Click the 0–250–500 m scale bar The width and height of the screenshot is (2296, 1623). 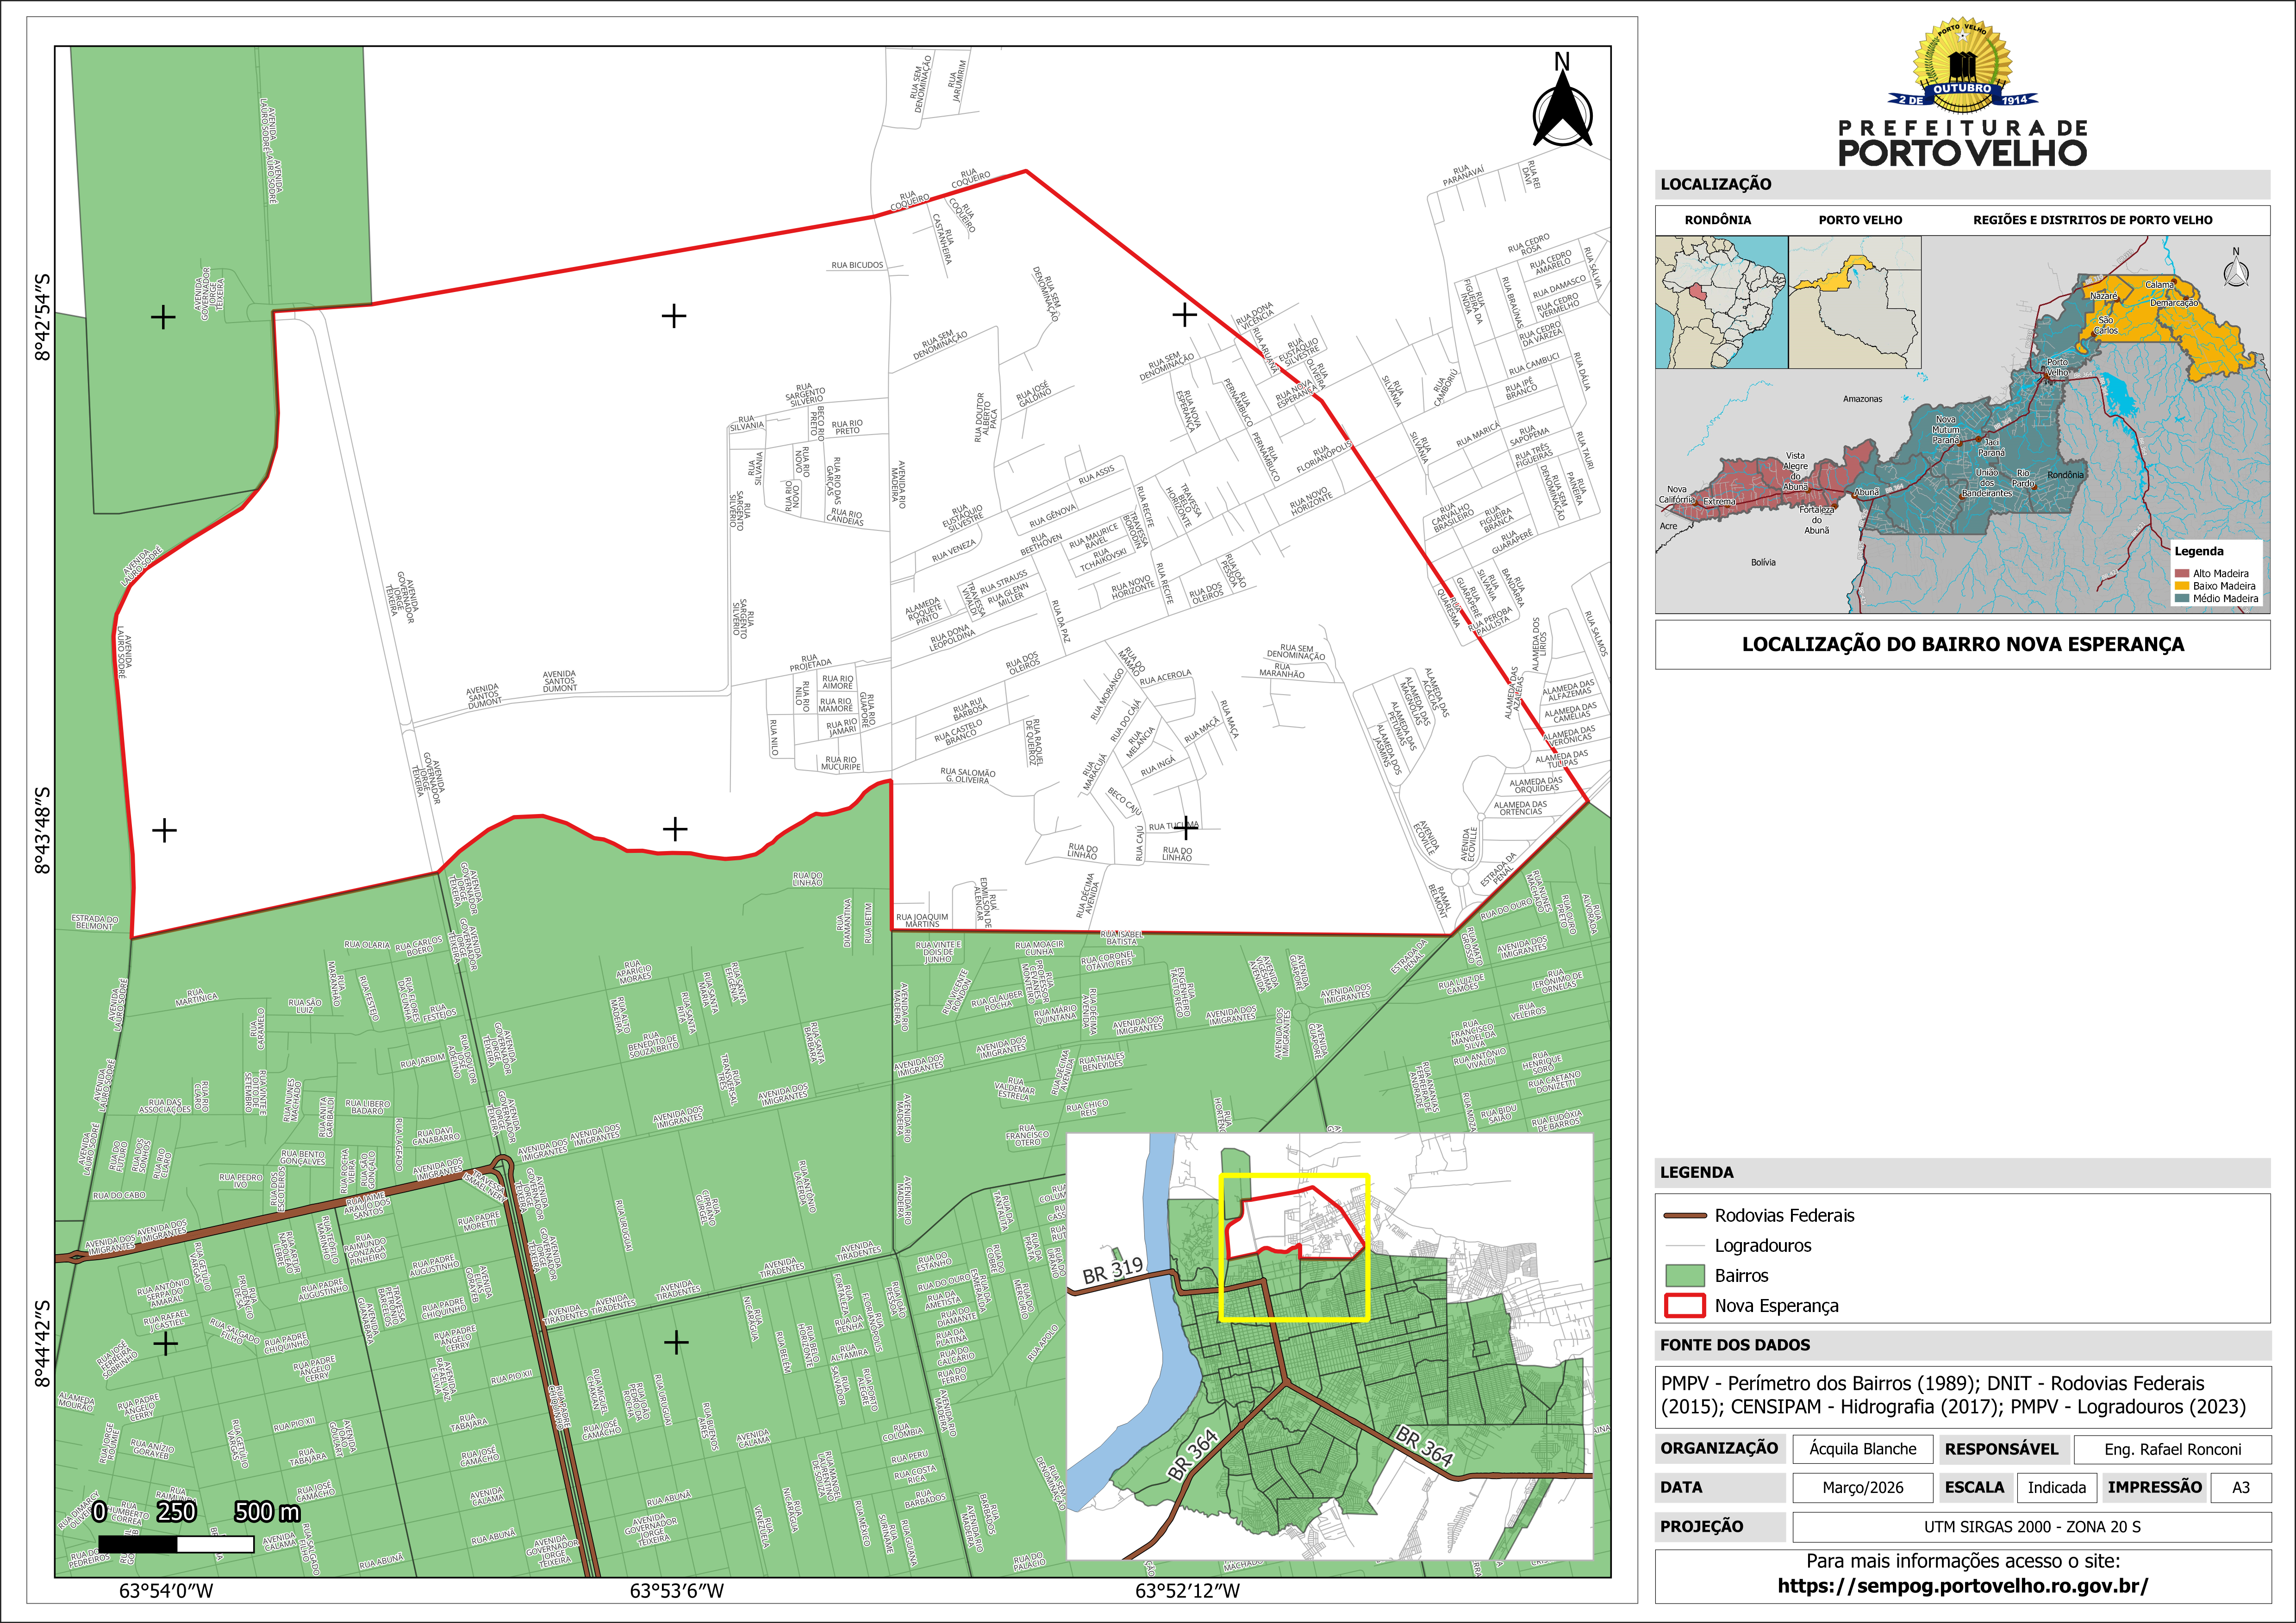(176, 1544)
